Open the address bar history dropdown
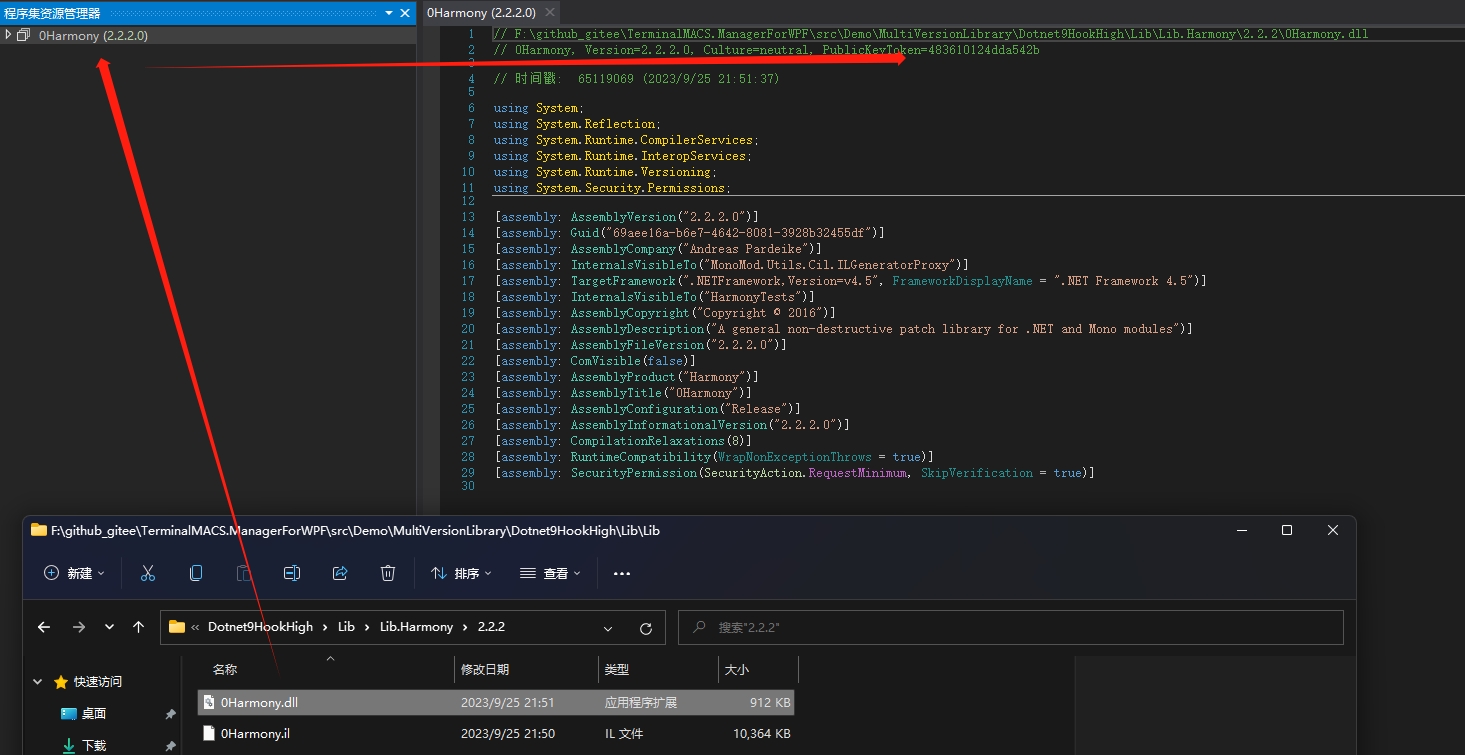 [x=608, y=628]
